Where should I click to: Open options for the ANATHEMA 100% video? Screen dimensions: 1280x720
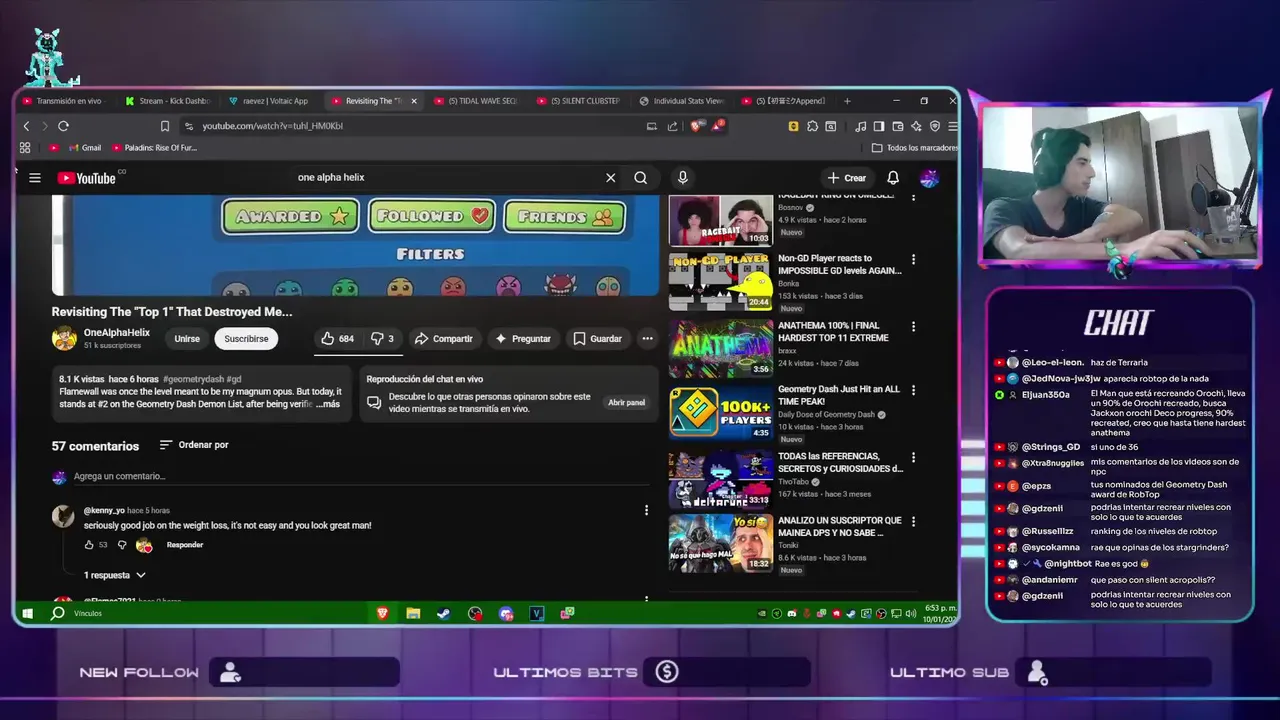[913, 327]
